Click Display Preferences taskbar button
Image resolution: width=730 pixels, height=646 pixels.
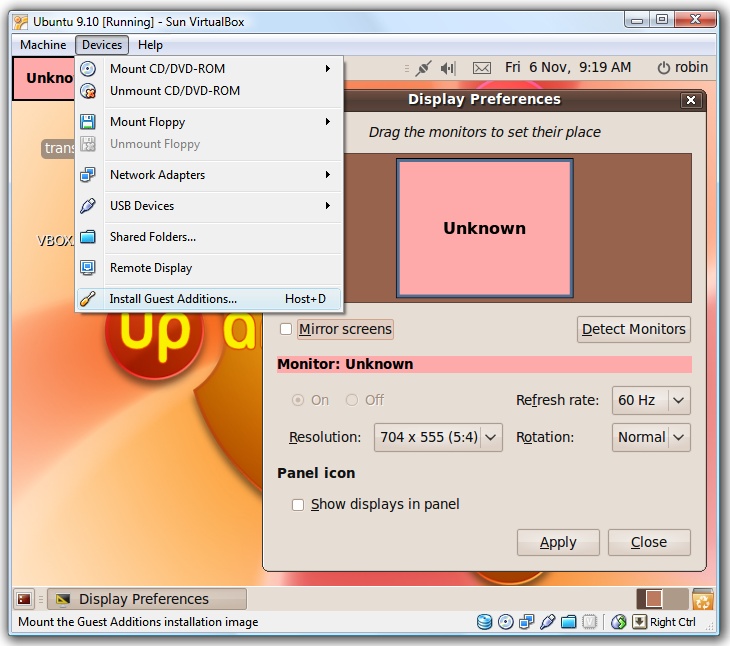click(147, 599)
